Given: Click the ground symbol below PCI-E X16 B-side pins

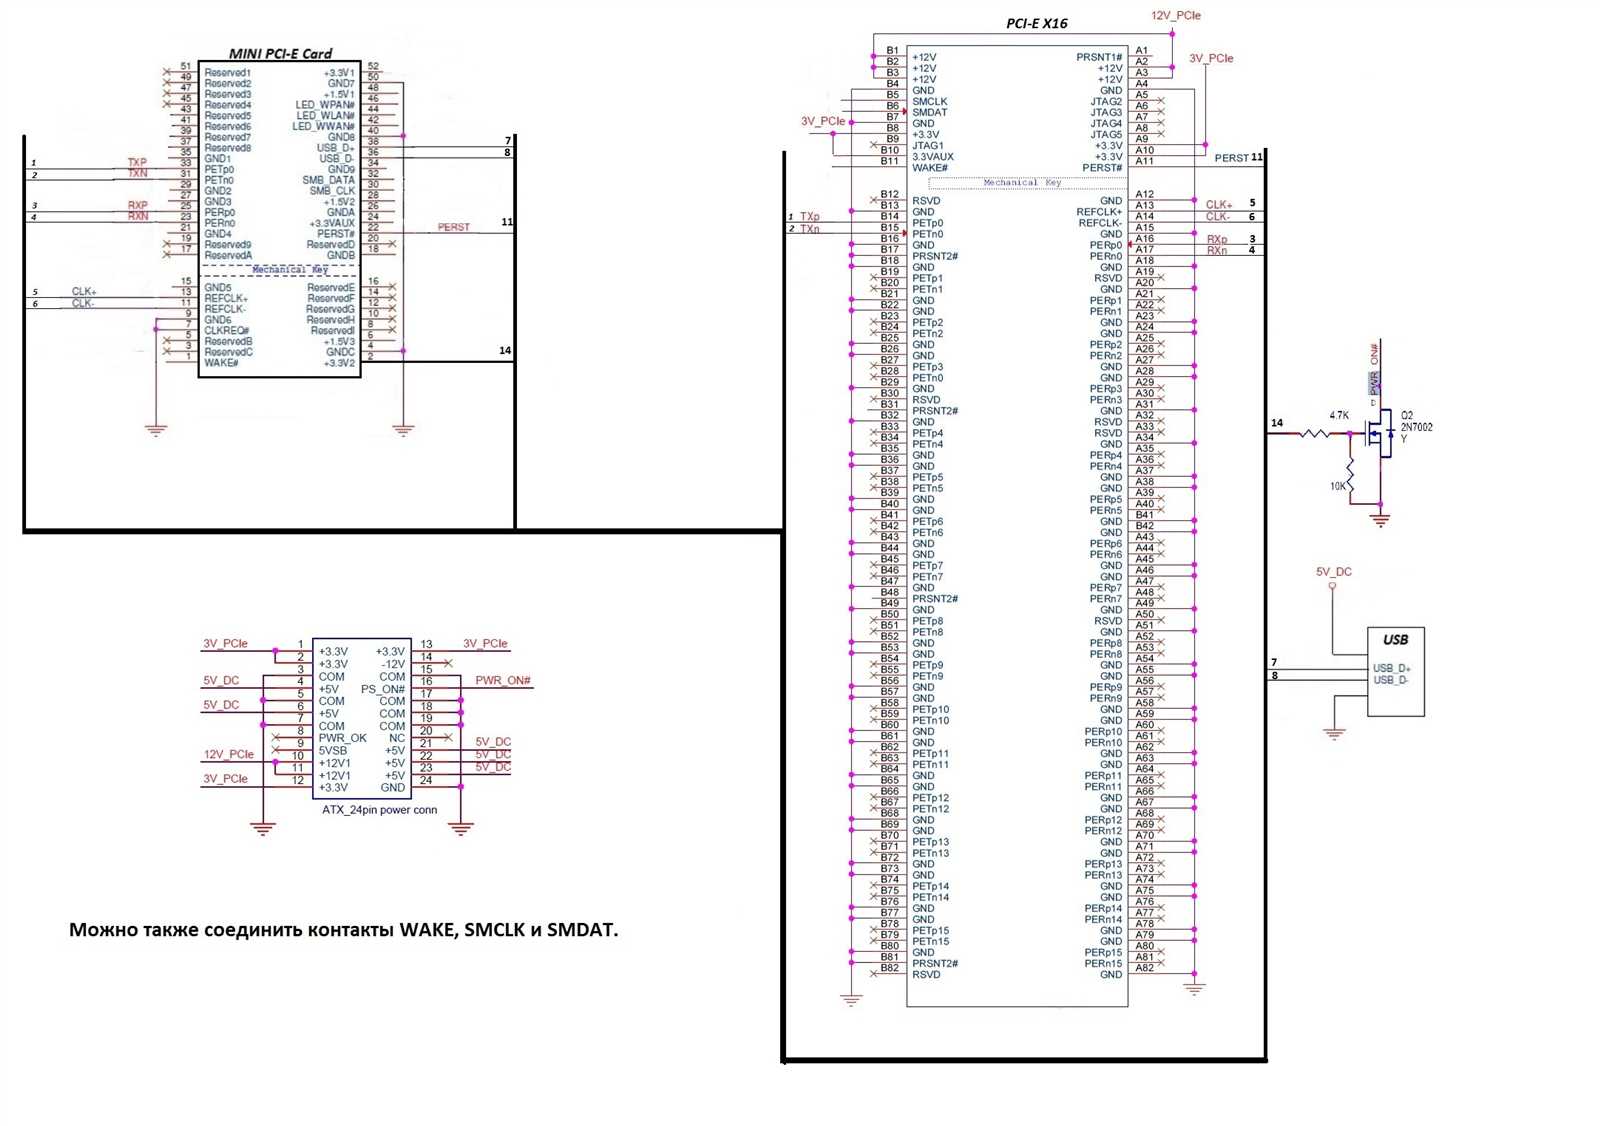Looking at the screenshot, I should tap(851, 999).
